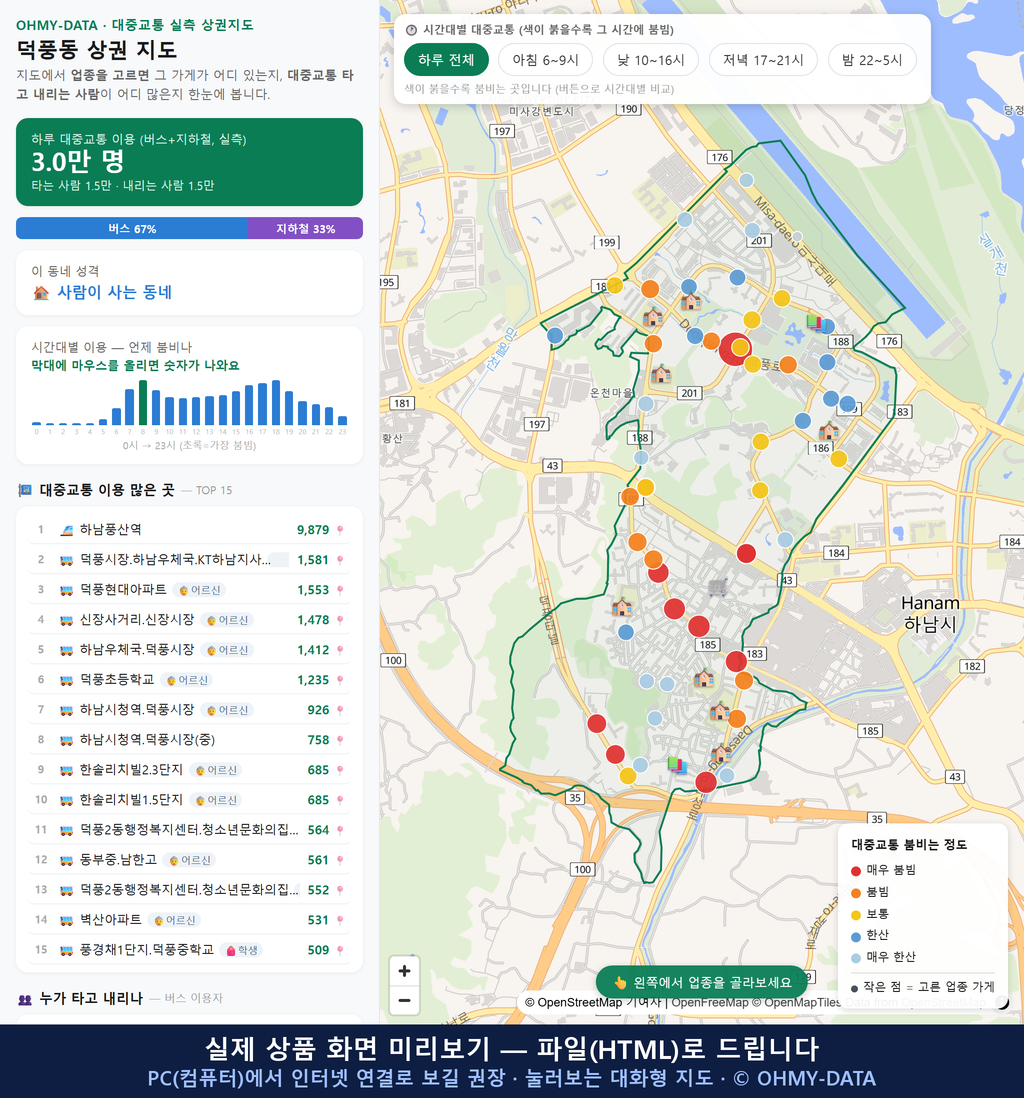1024x1098 pixels.
Task: Zoom in with the plus button
Action: point(404,971)
